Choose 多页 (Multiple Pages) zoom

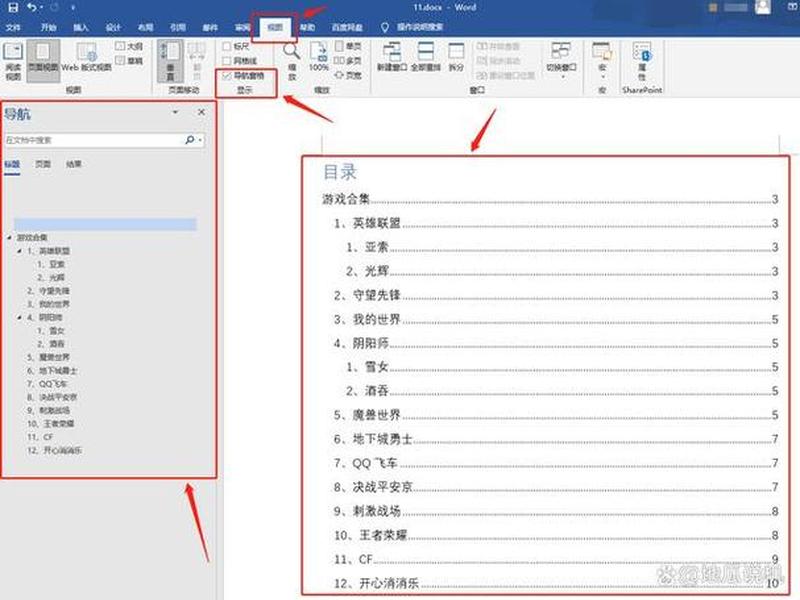pyautogui.click(x=348, y=61)
